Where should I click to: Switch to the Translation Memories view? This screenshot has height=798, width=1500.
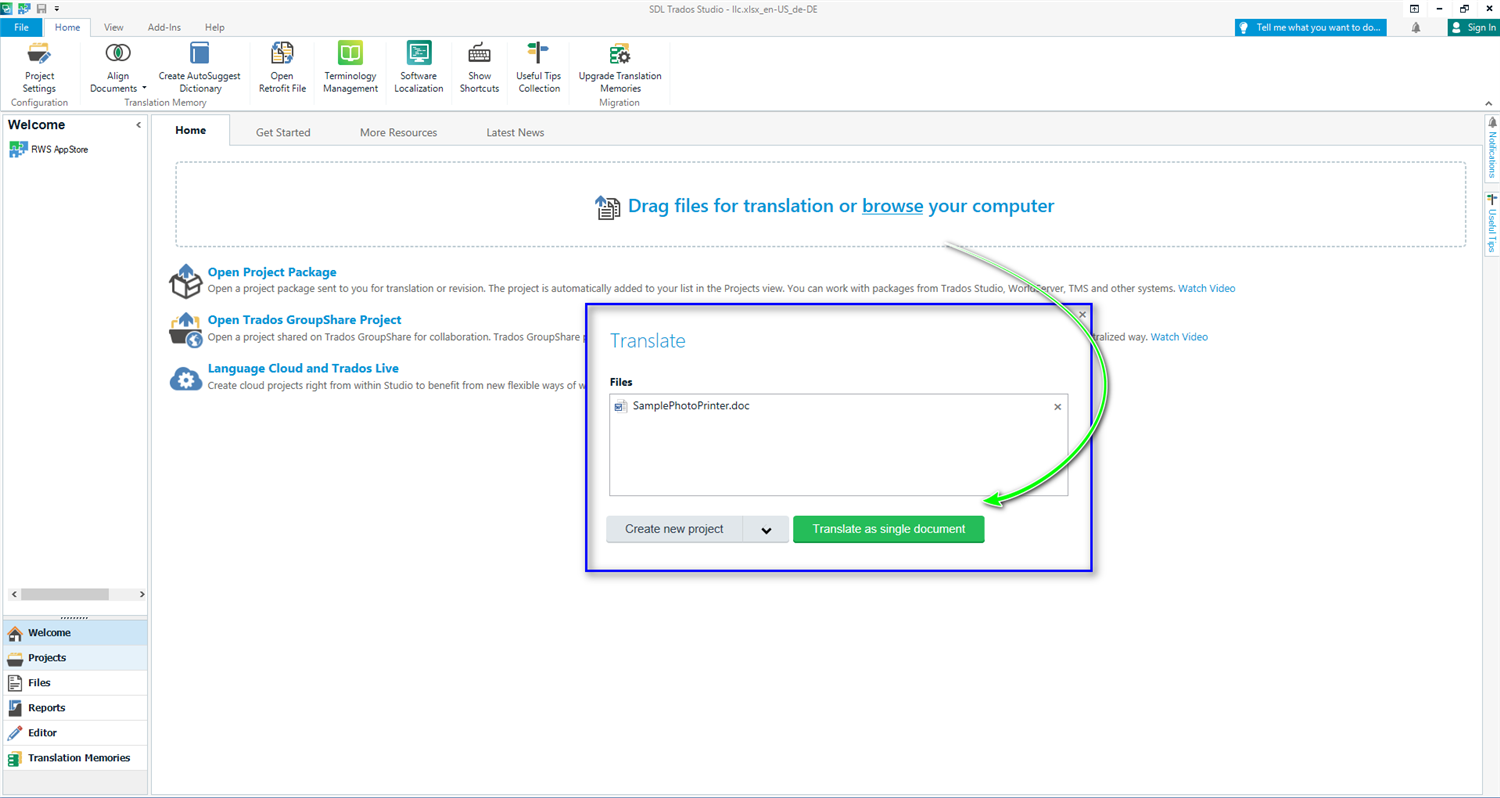(78, 758)
